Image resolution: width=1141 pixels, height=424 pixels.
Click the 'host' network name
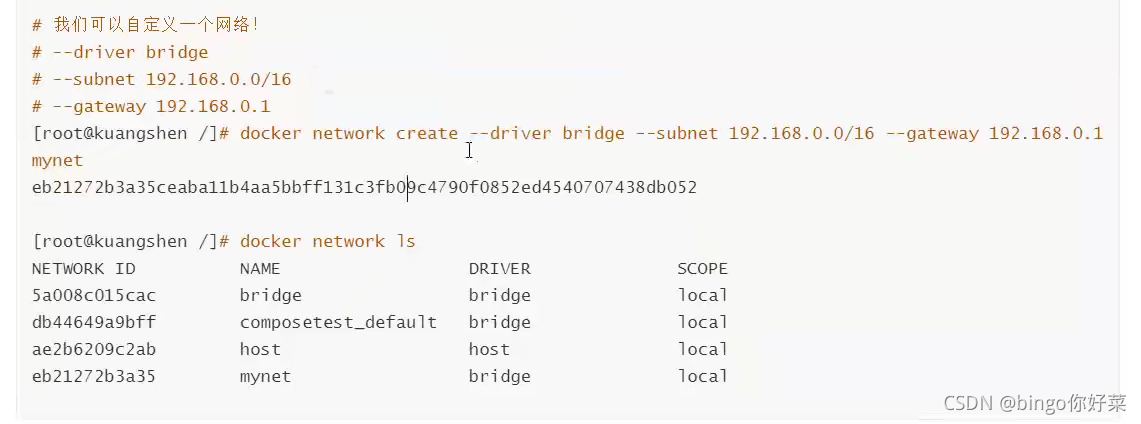[261, 349]
